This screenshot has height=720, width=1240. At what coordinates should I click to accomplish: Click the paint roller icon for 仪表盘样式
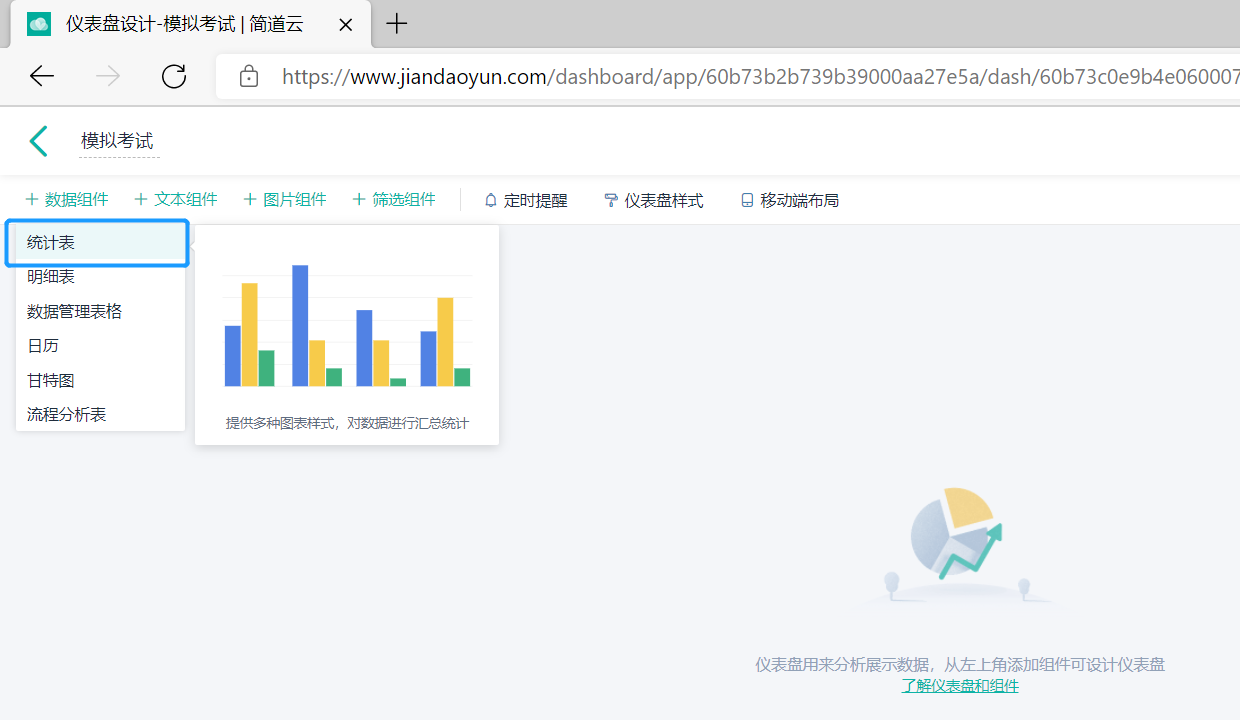611,200
